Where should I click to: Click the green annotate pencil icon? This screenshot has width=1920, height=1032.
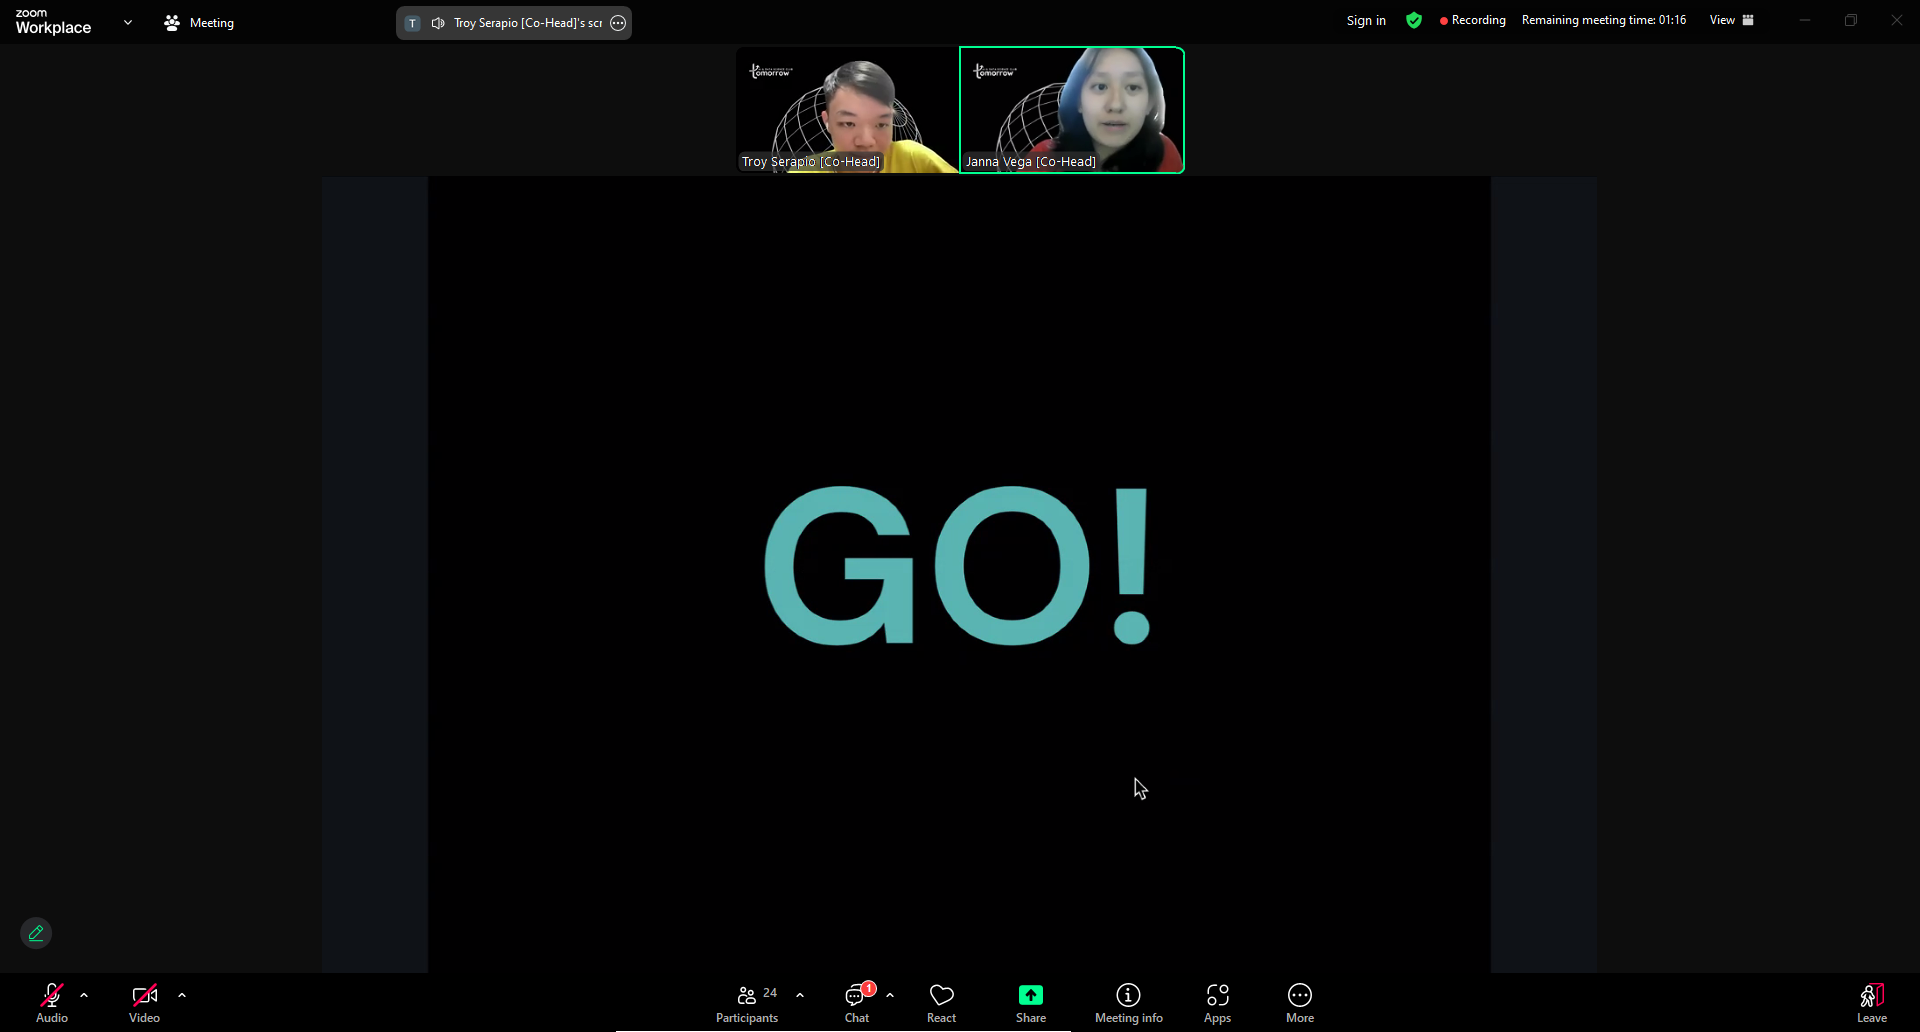point(36,933)
